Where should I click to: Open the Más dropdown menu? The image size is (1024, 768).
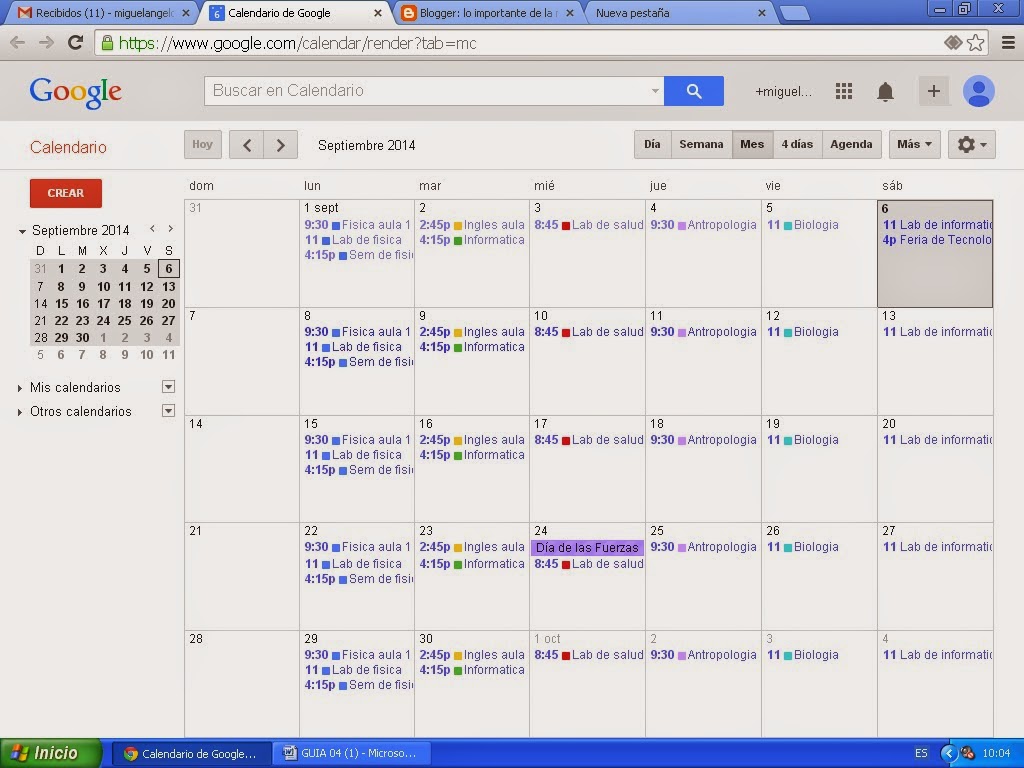coord(914,144)
